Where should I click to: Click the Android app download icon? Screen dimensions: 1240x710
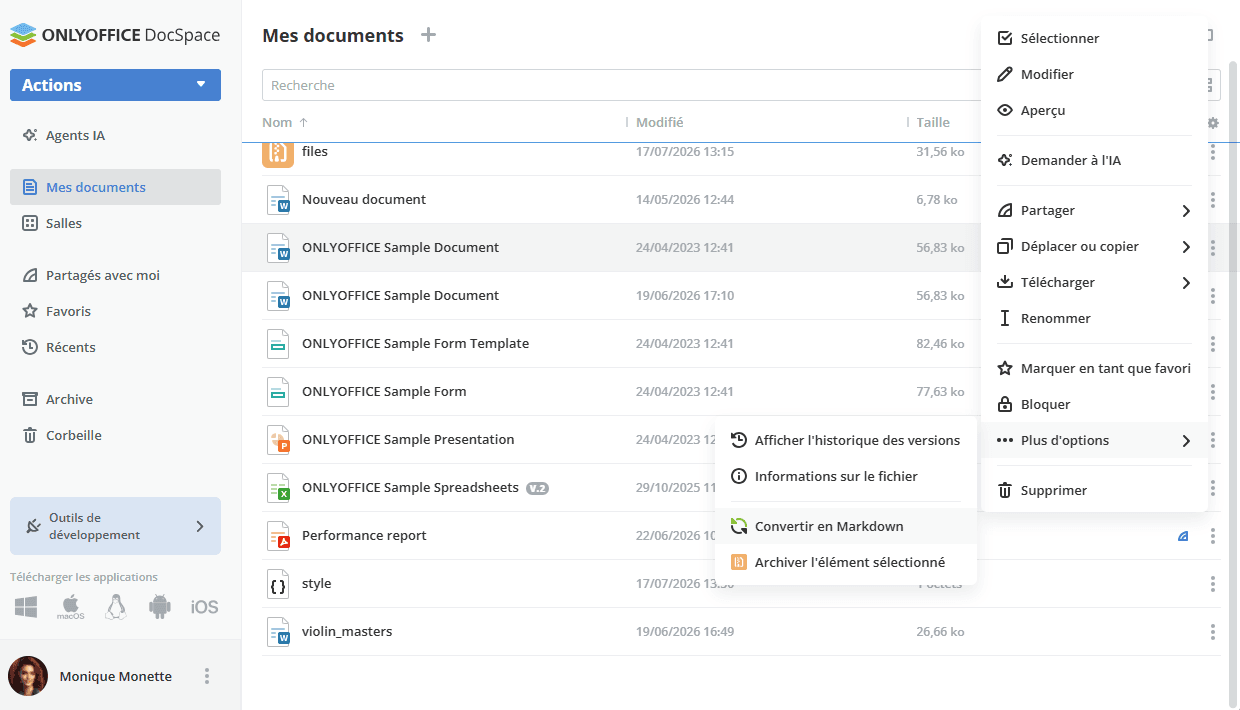click(x=160, y=607)
